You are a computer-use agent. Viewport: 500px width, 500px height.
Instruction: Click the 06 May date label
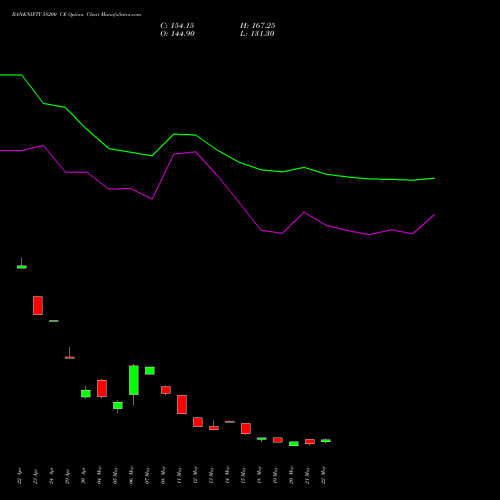point(132,475)
